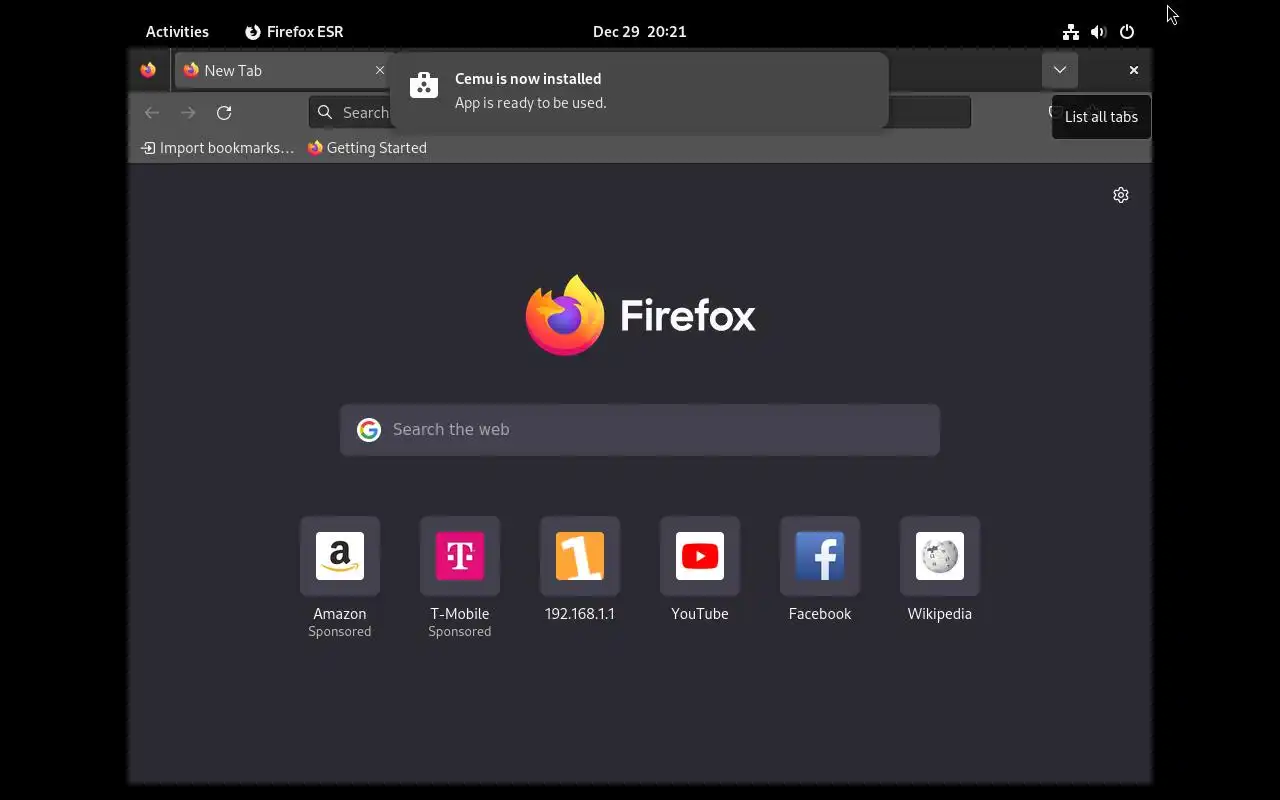This screenshot has width=1280, height=800.
Task: Open the List all tabs dropdown
Action: coord(1060,70)
